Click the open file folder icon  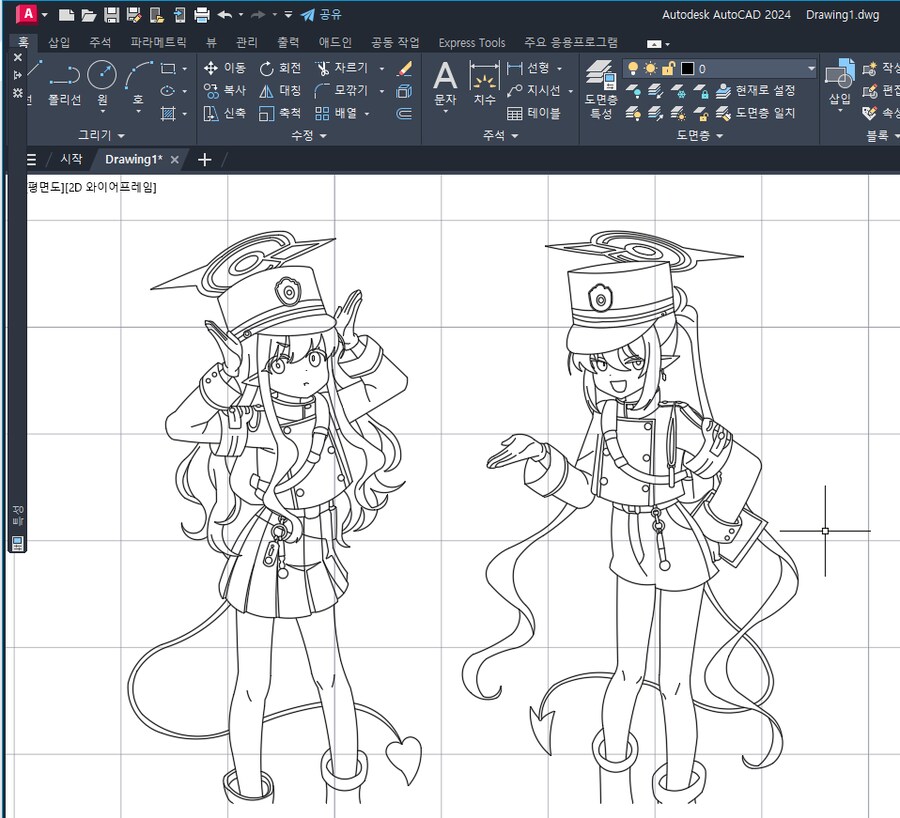coord(88,15)
